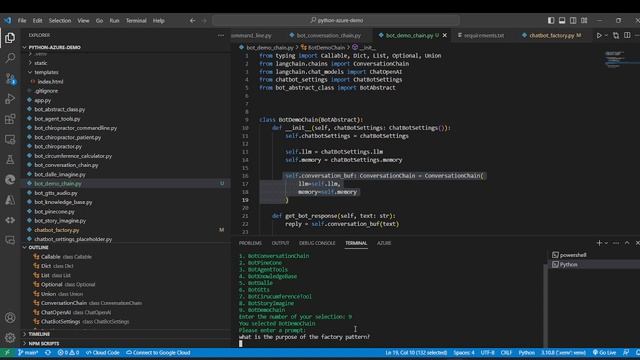
Task: Open errors and warnings count in status bar
Action: click(x=68, y=353)
